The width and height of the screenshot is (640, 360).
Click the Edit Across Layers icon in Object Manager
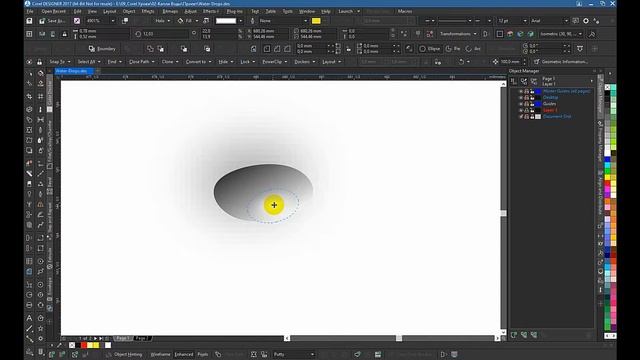(x=524, y=81)
